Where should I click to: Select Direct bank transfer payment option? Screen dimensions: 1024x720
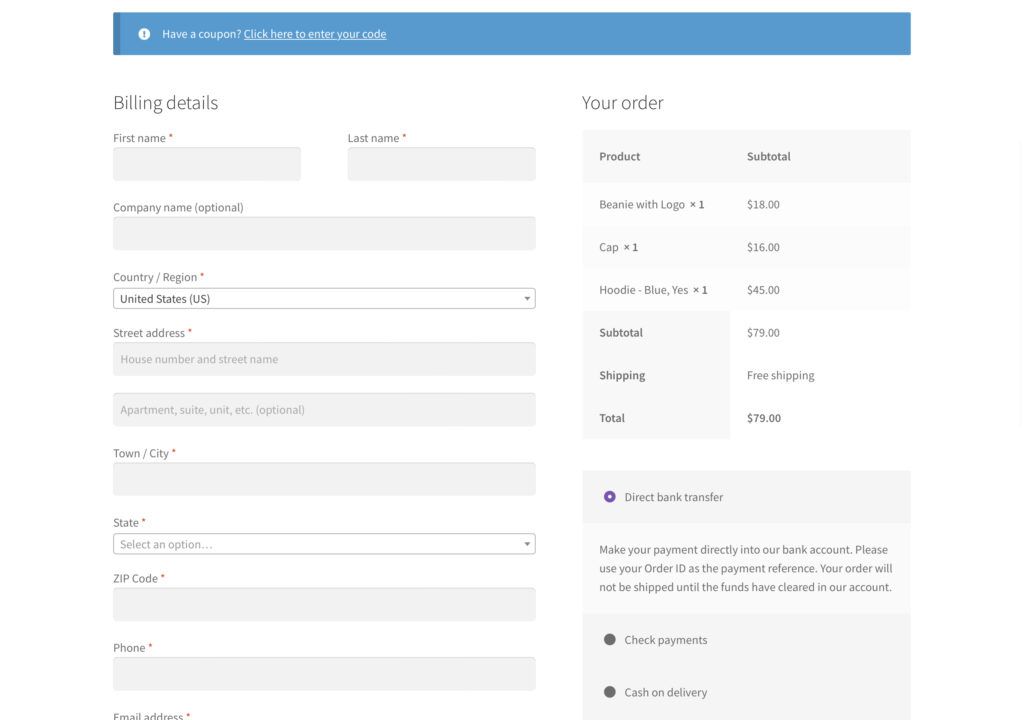610,497
